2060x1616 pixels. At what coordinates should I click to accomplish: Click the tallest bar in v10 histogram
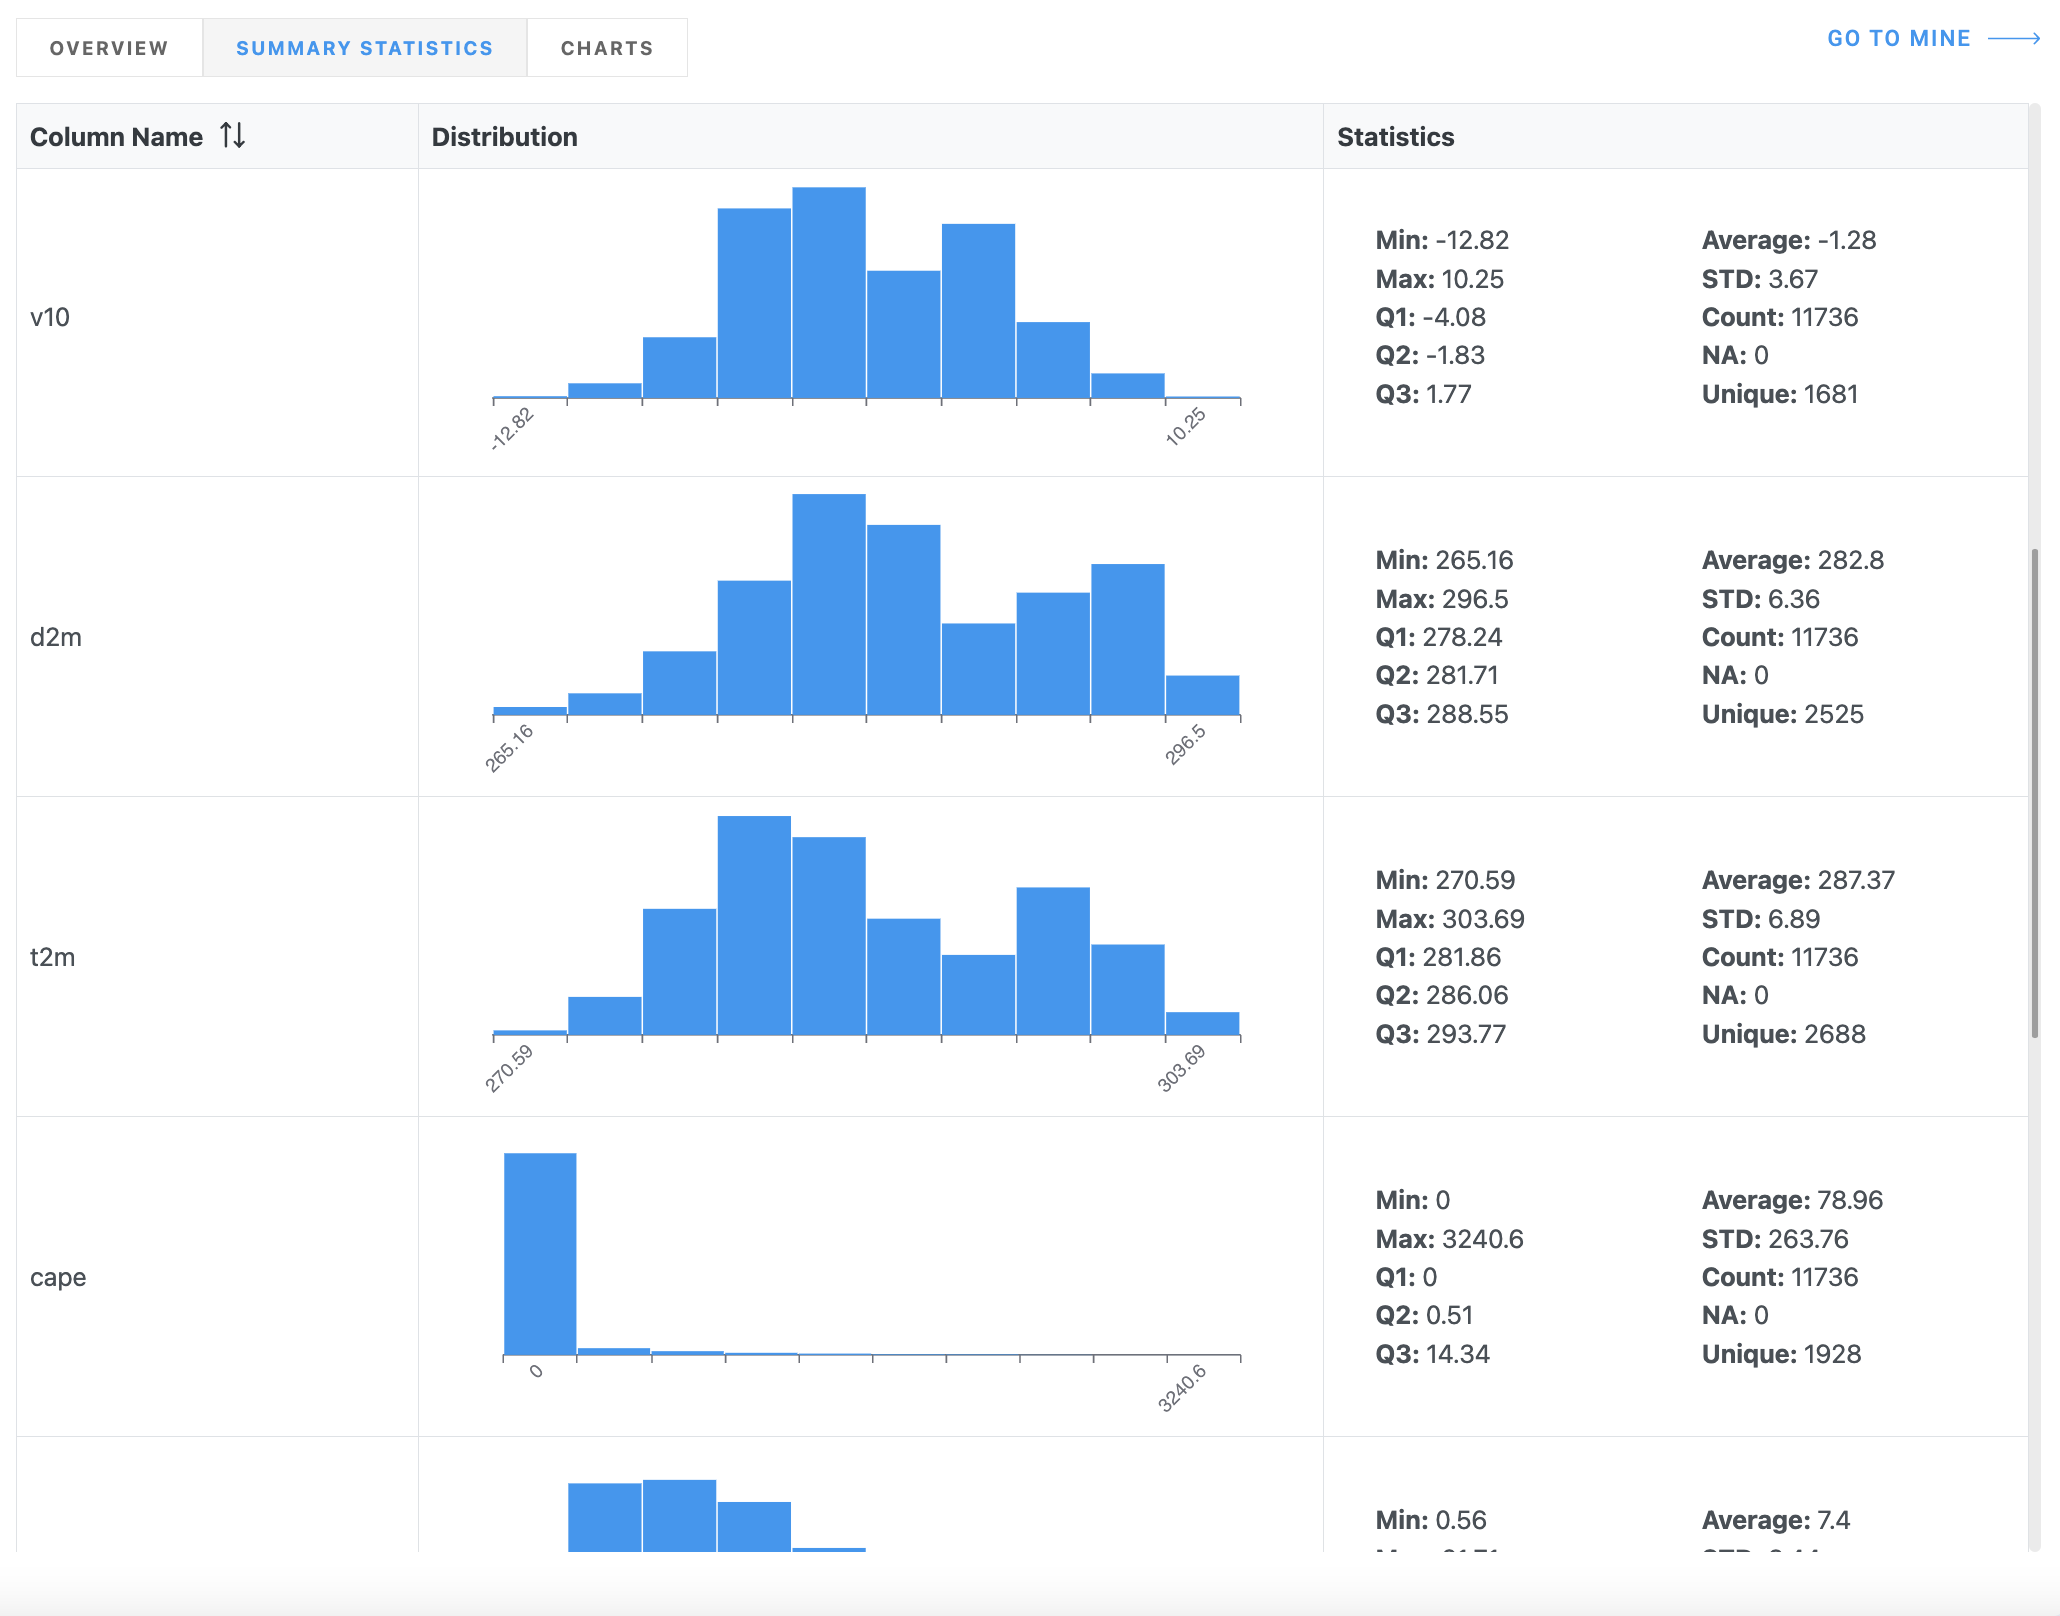click(828, 293)
